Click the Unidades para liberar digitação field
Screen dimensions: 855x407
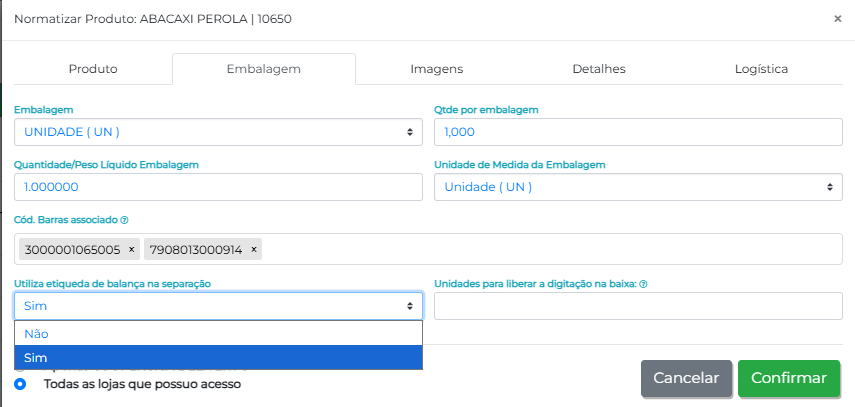[638, 306]
